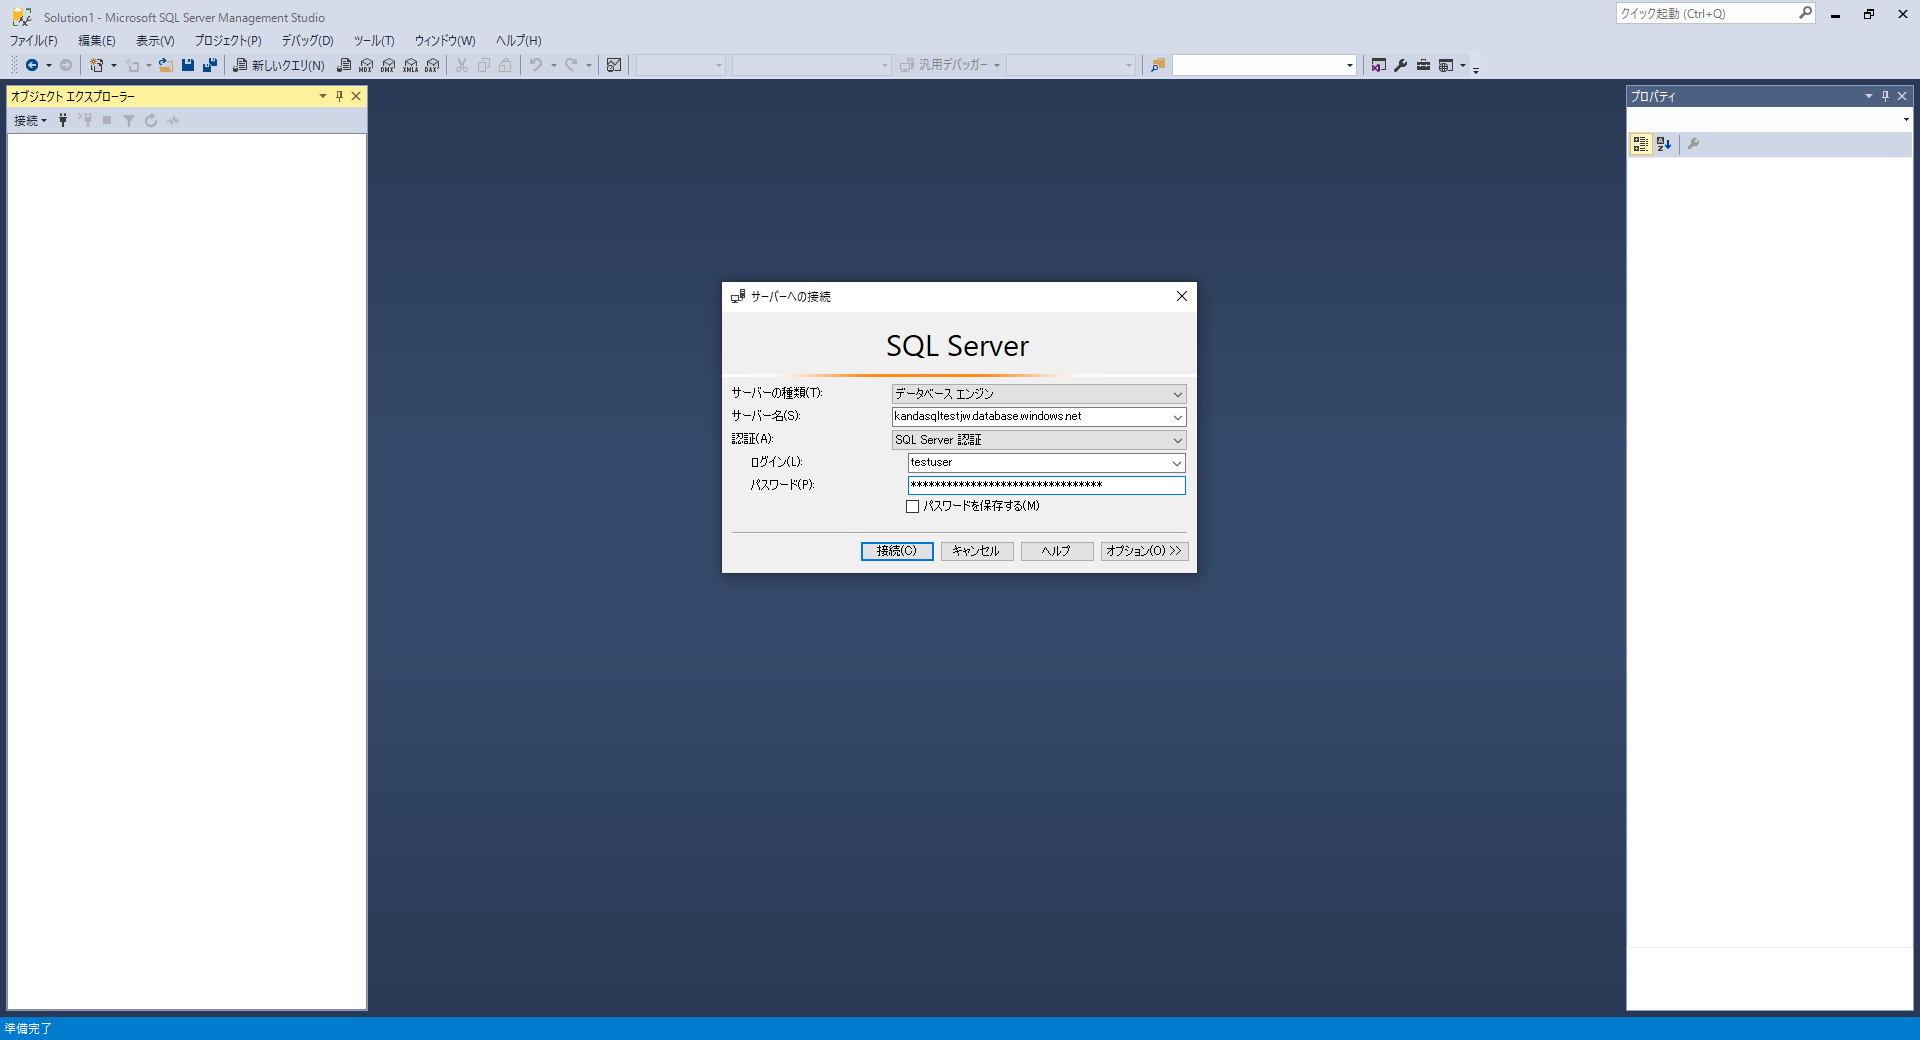
Task: Open the ツール(T) menu
Action: [x=373, y=41]
